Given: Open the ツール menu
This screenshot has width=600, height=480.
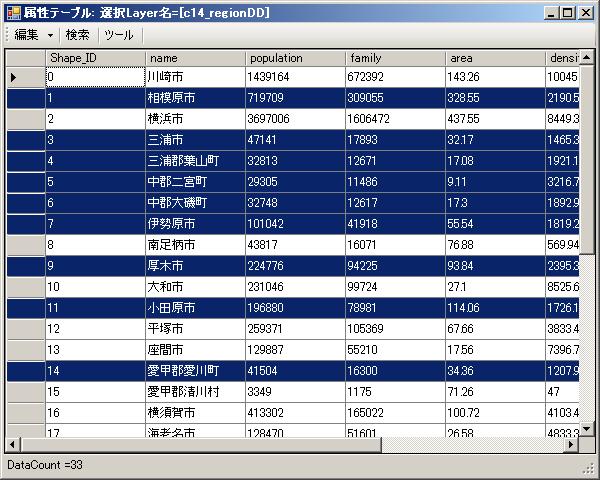Looking at the screenshot, I should tap(118, 34).
